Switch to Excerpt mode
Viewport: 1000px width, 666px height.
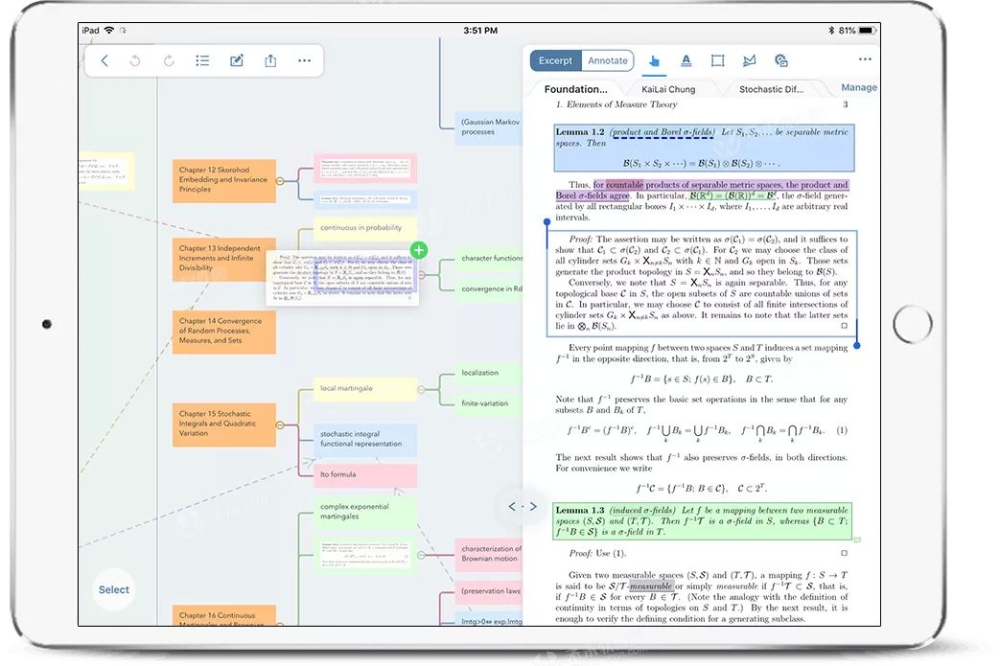click(555, 61)
